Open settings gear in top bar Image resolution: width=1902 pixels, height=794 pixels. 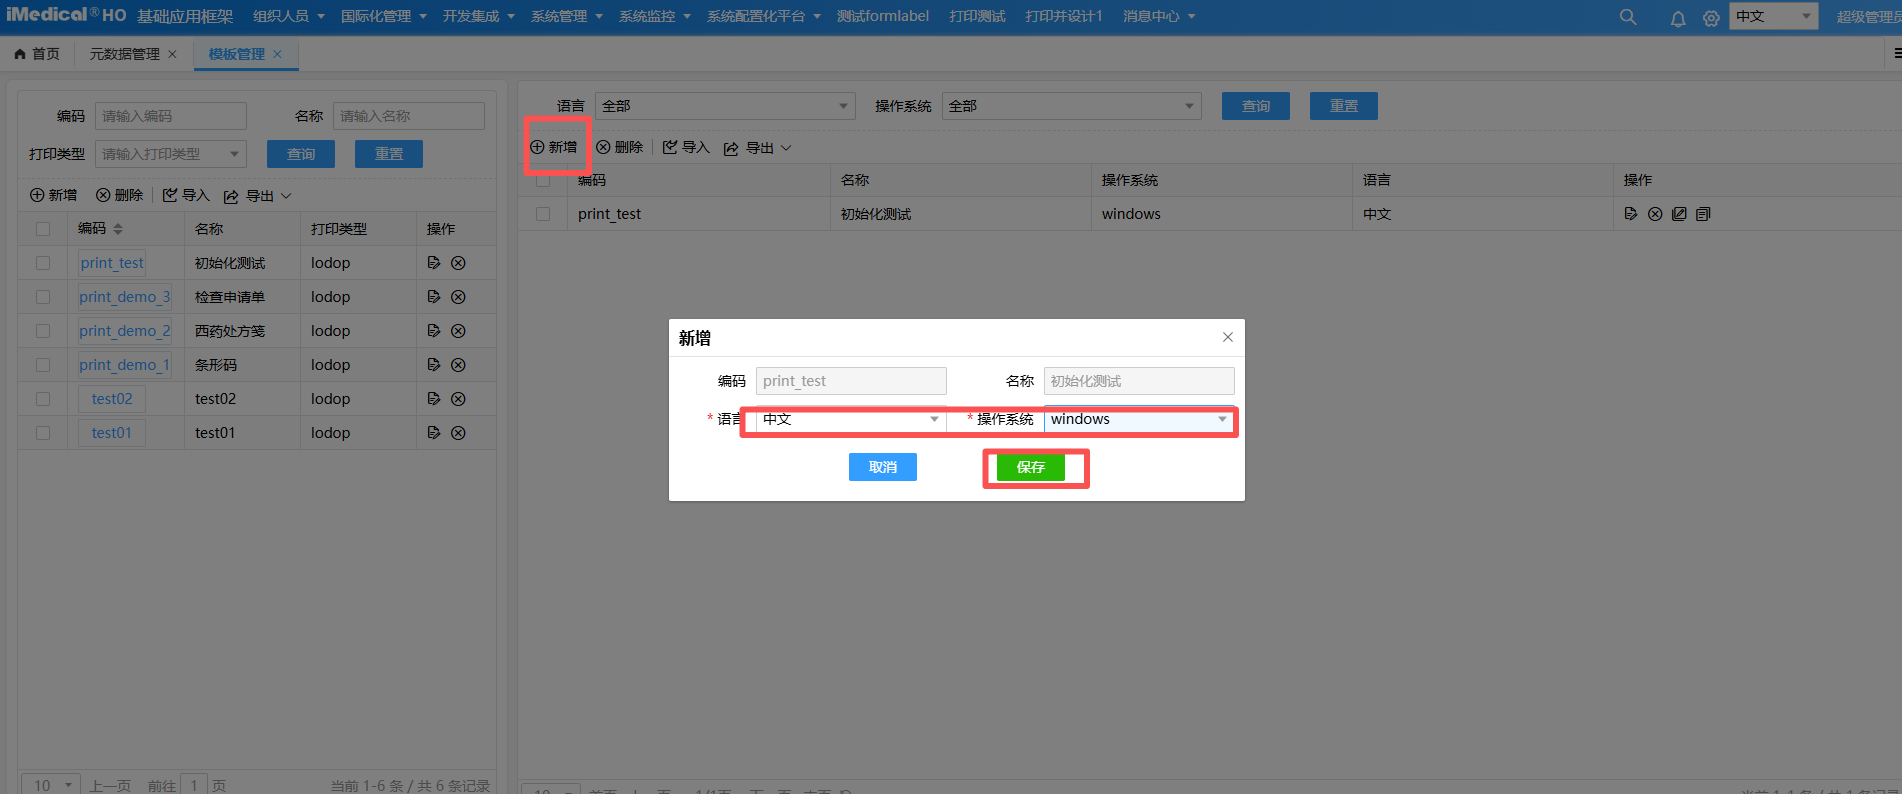1711,18
